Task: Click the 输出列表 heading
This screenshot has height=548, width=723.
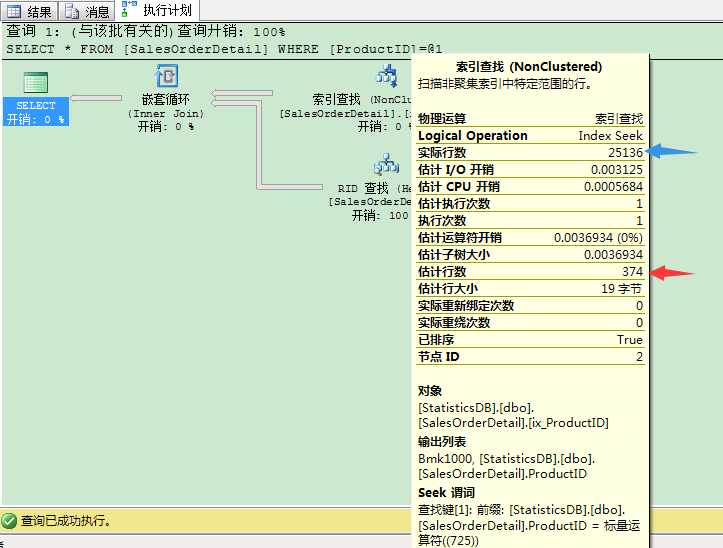Action: click(442, 441)
